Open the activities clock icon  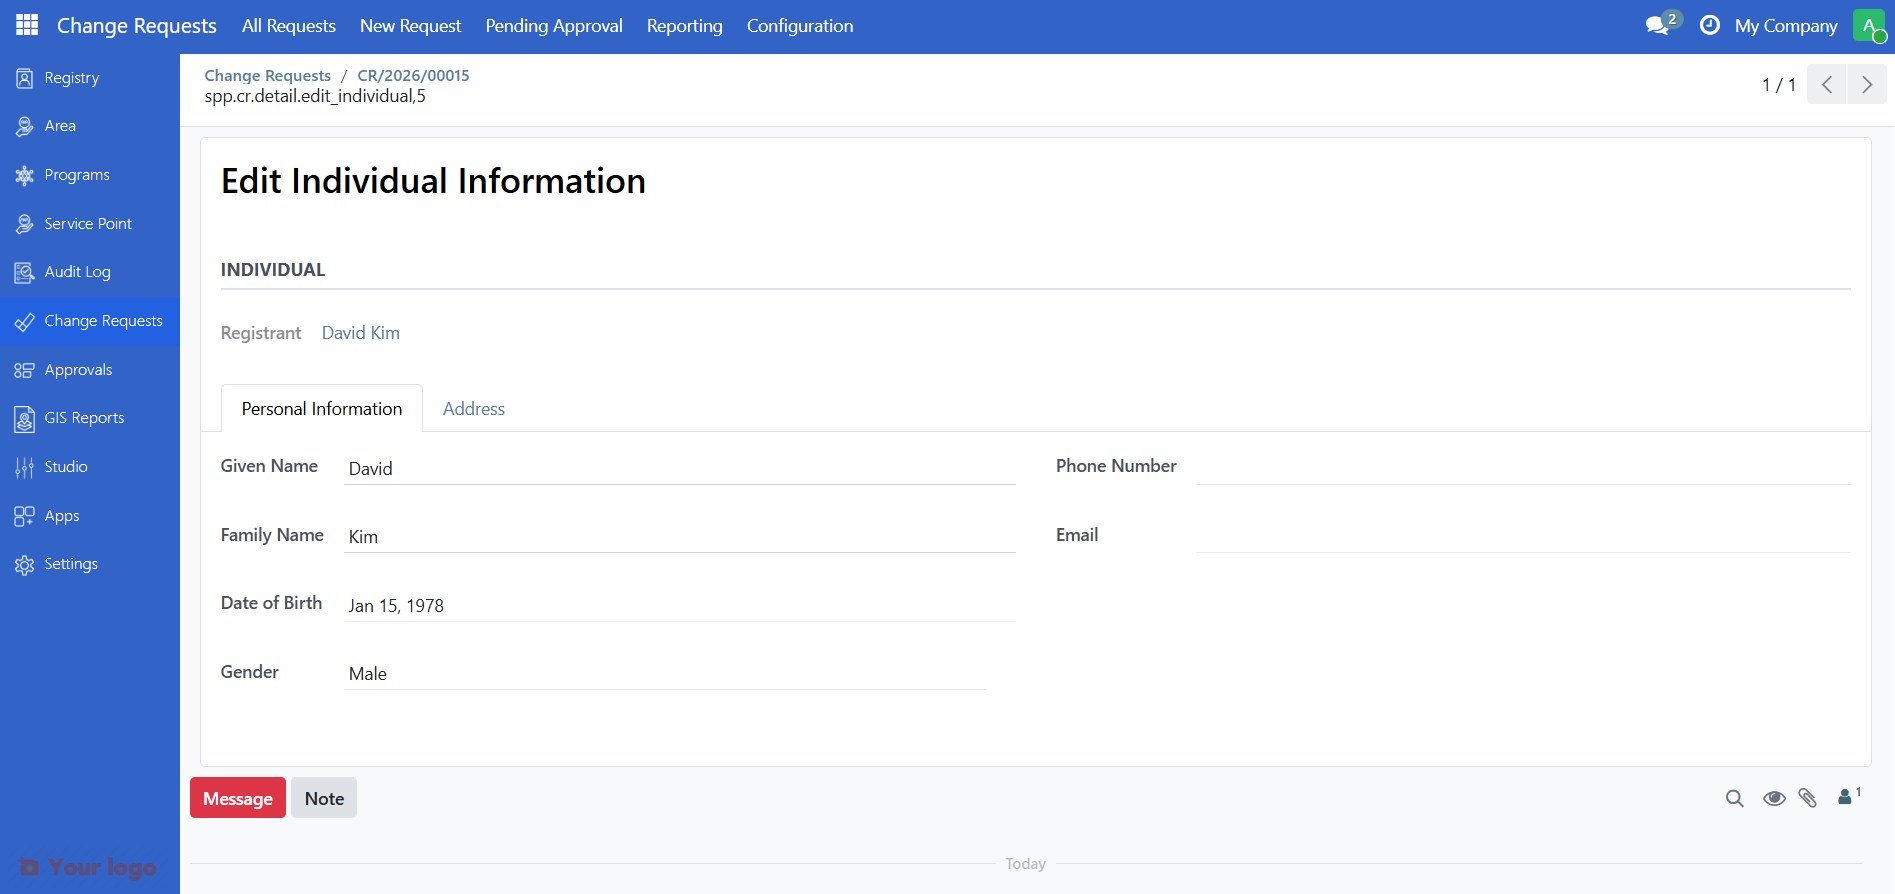[1710, 26]
